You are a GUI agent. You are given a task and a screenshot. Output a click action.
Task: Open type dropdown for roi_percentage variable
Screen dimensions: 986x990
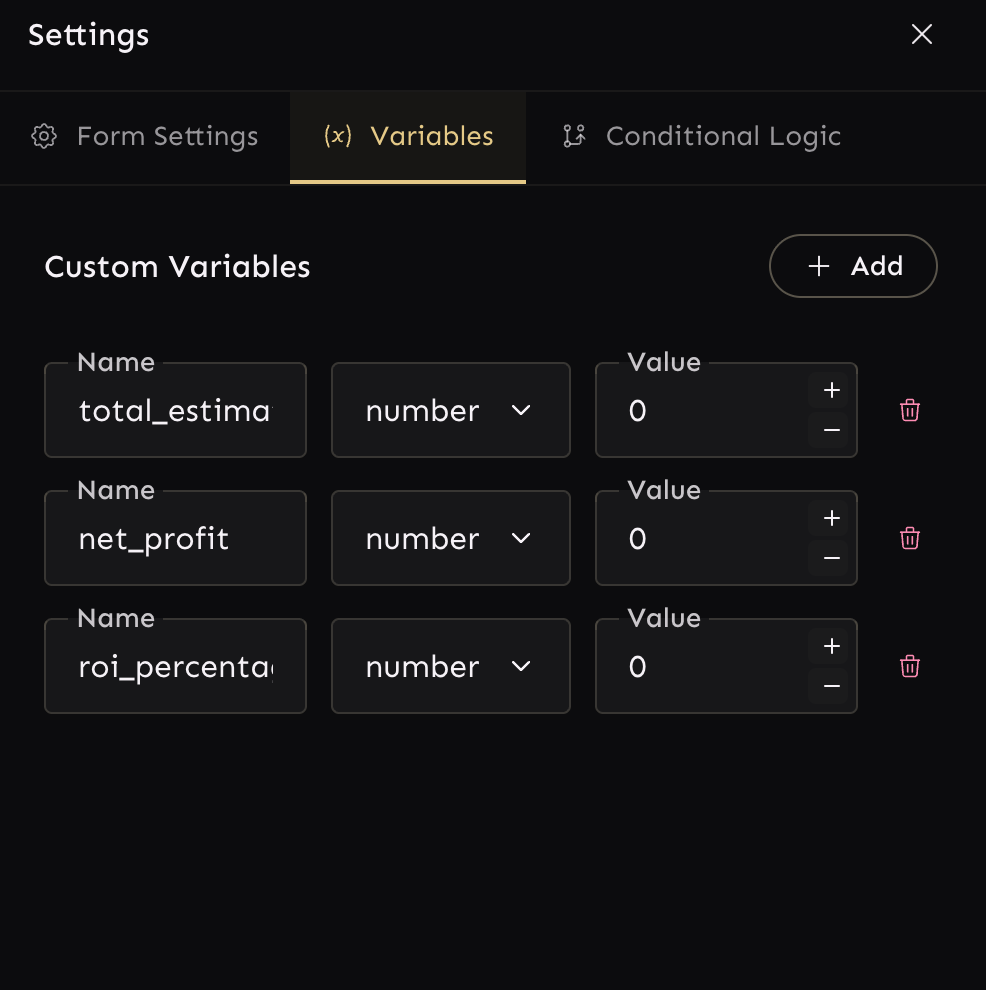click(x=450, y=666)
